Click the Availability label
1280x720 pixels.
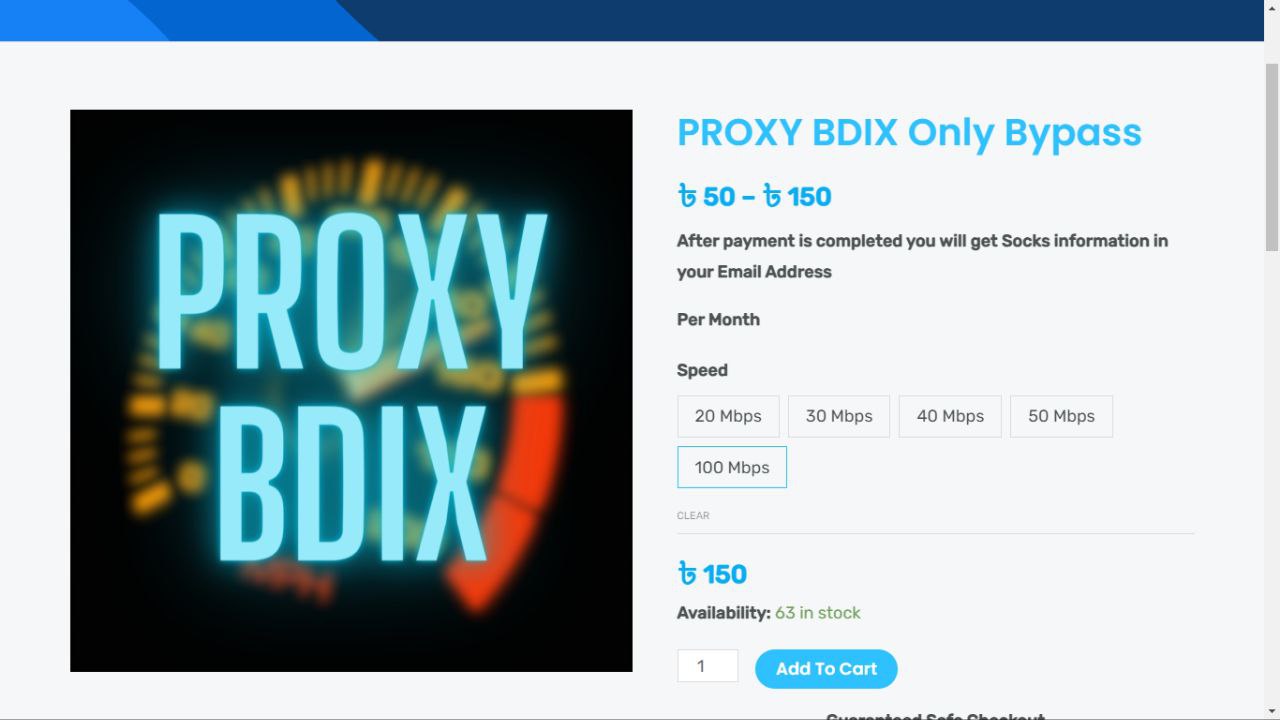point(724,613)
